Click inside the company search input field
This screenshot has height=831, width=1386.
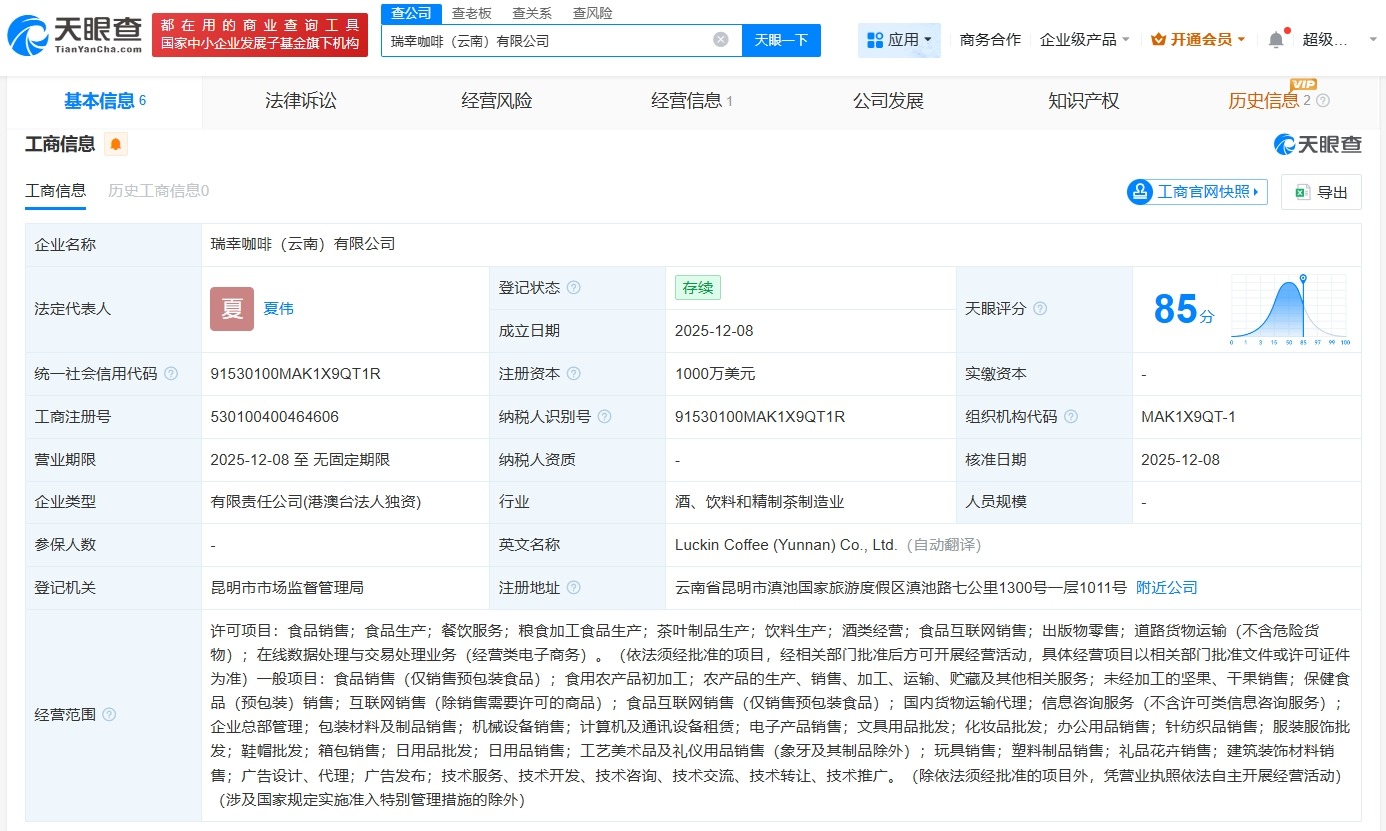[x=550, y=38]
